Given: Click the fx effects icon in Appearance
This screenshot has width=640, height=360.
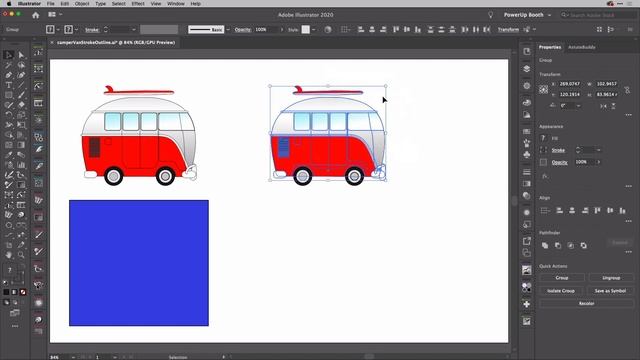Looking at the screenshot, I should (545, 176).
